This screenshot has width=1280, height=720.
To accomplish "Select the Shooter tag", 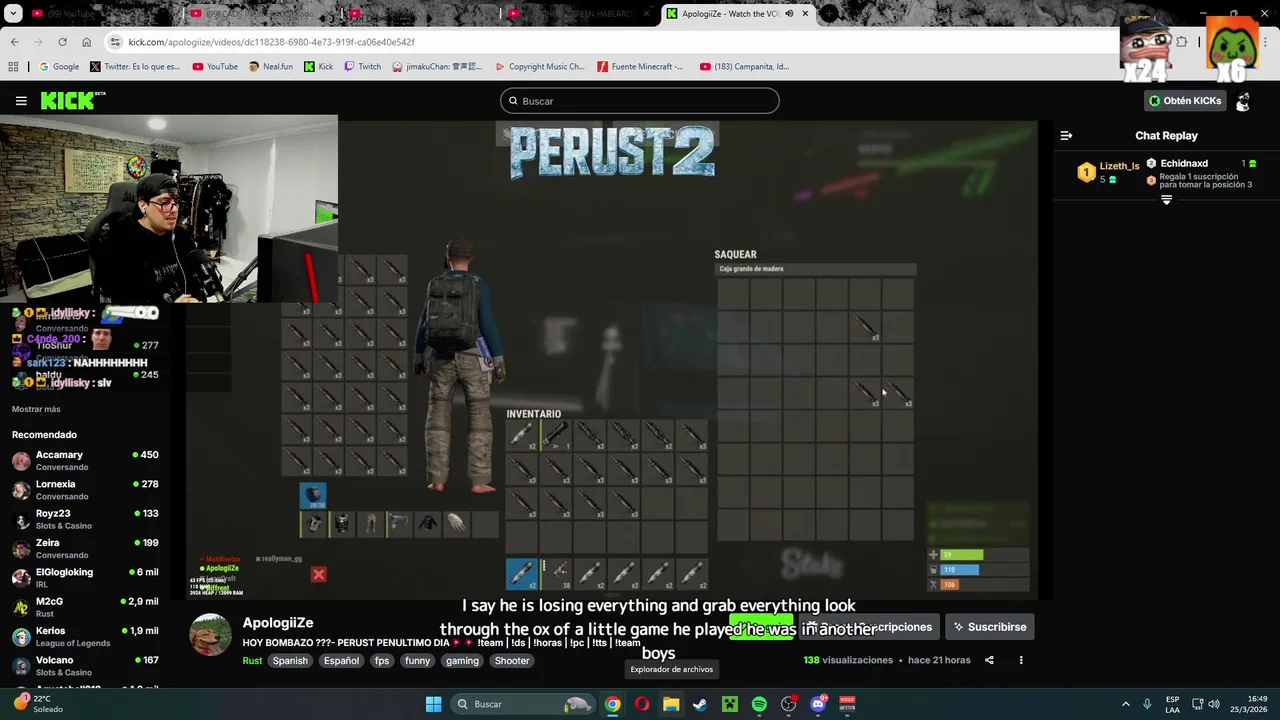I will [x=512, y=660].
